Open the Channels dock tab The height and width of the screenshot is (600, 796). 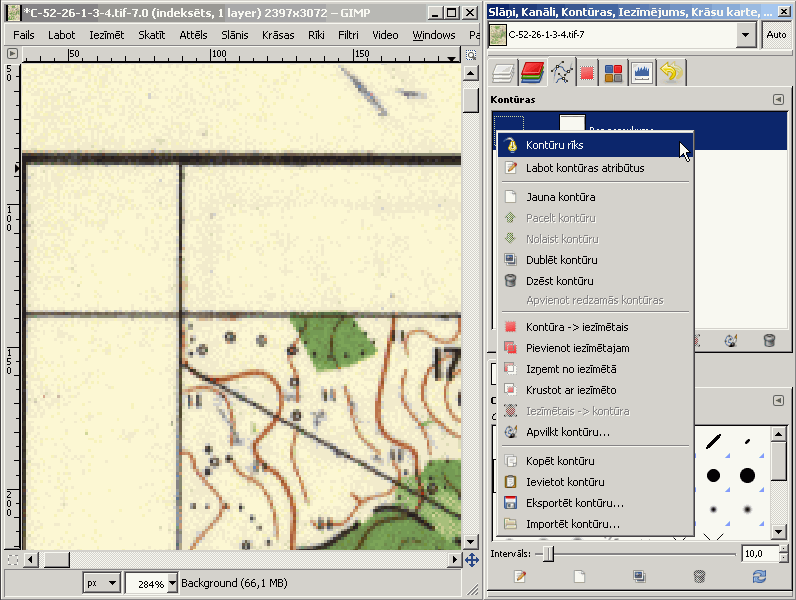tap(532, 73)
